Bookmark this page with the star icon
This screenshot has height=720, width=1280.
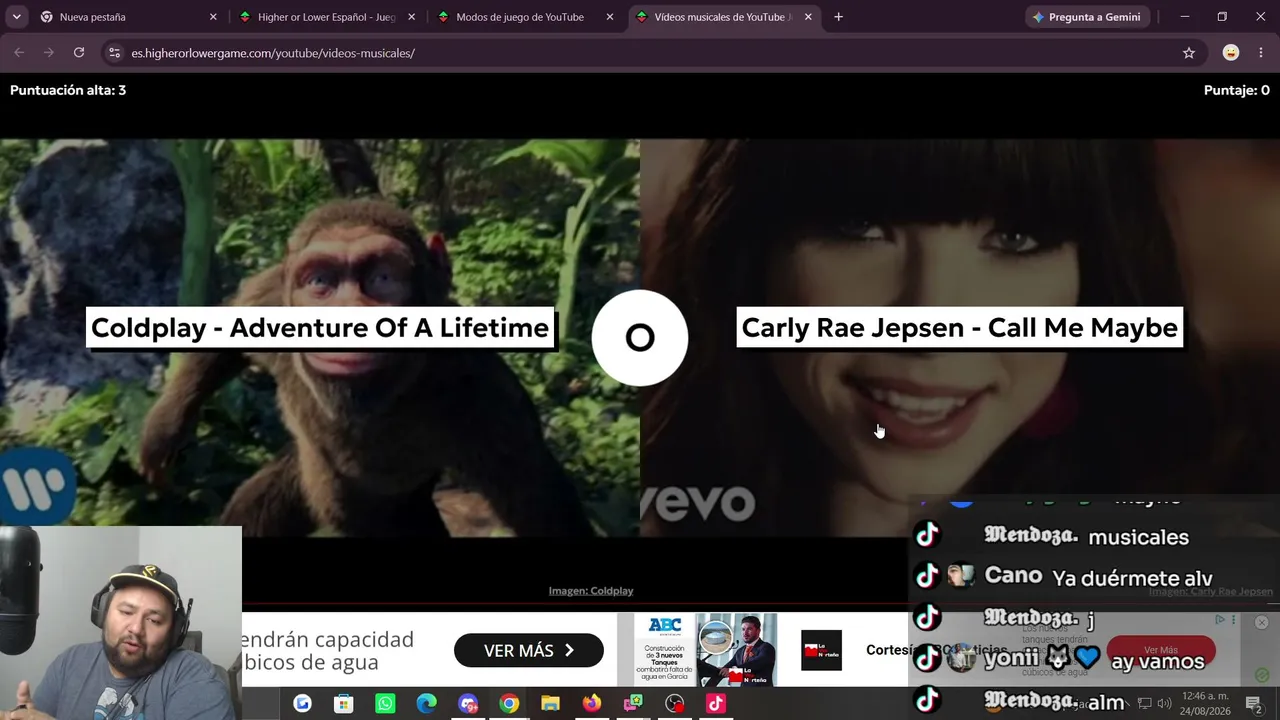pos(1189,53)
